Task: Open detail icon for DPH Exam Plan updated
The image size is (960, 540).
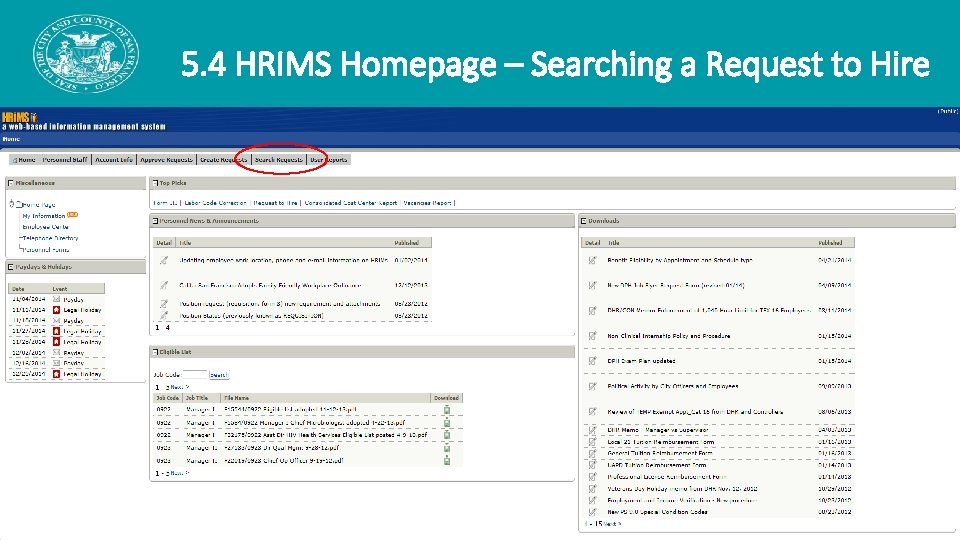Action: [x=592, y=361]
